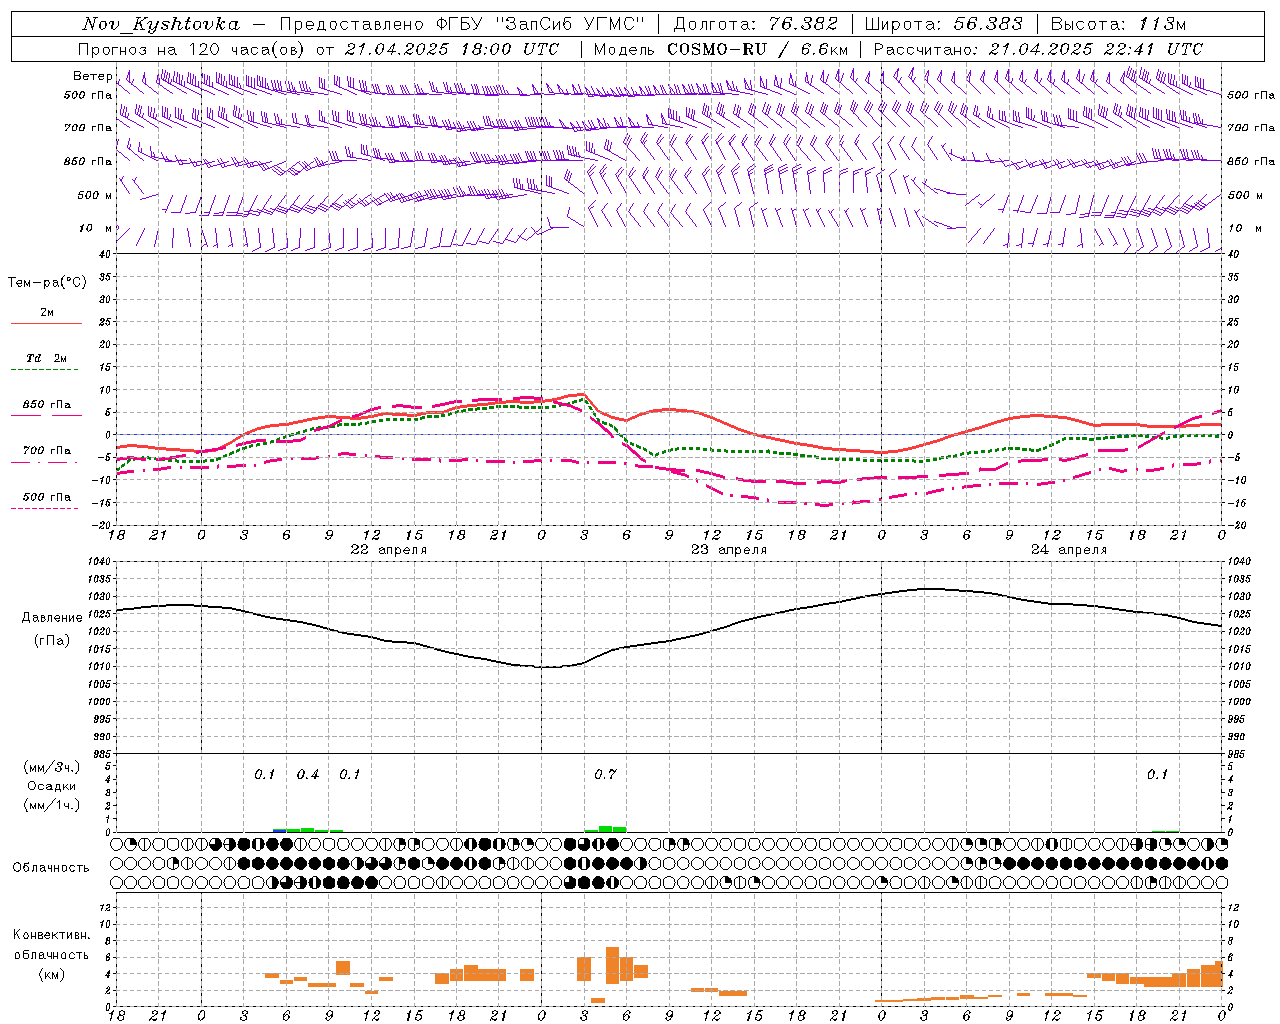Click the small blue precipitation bar on 22 апреля

tap(280, 830)
